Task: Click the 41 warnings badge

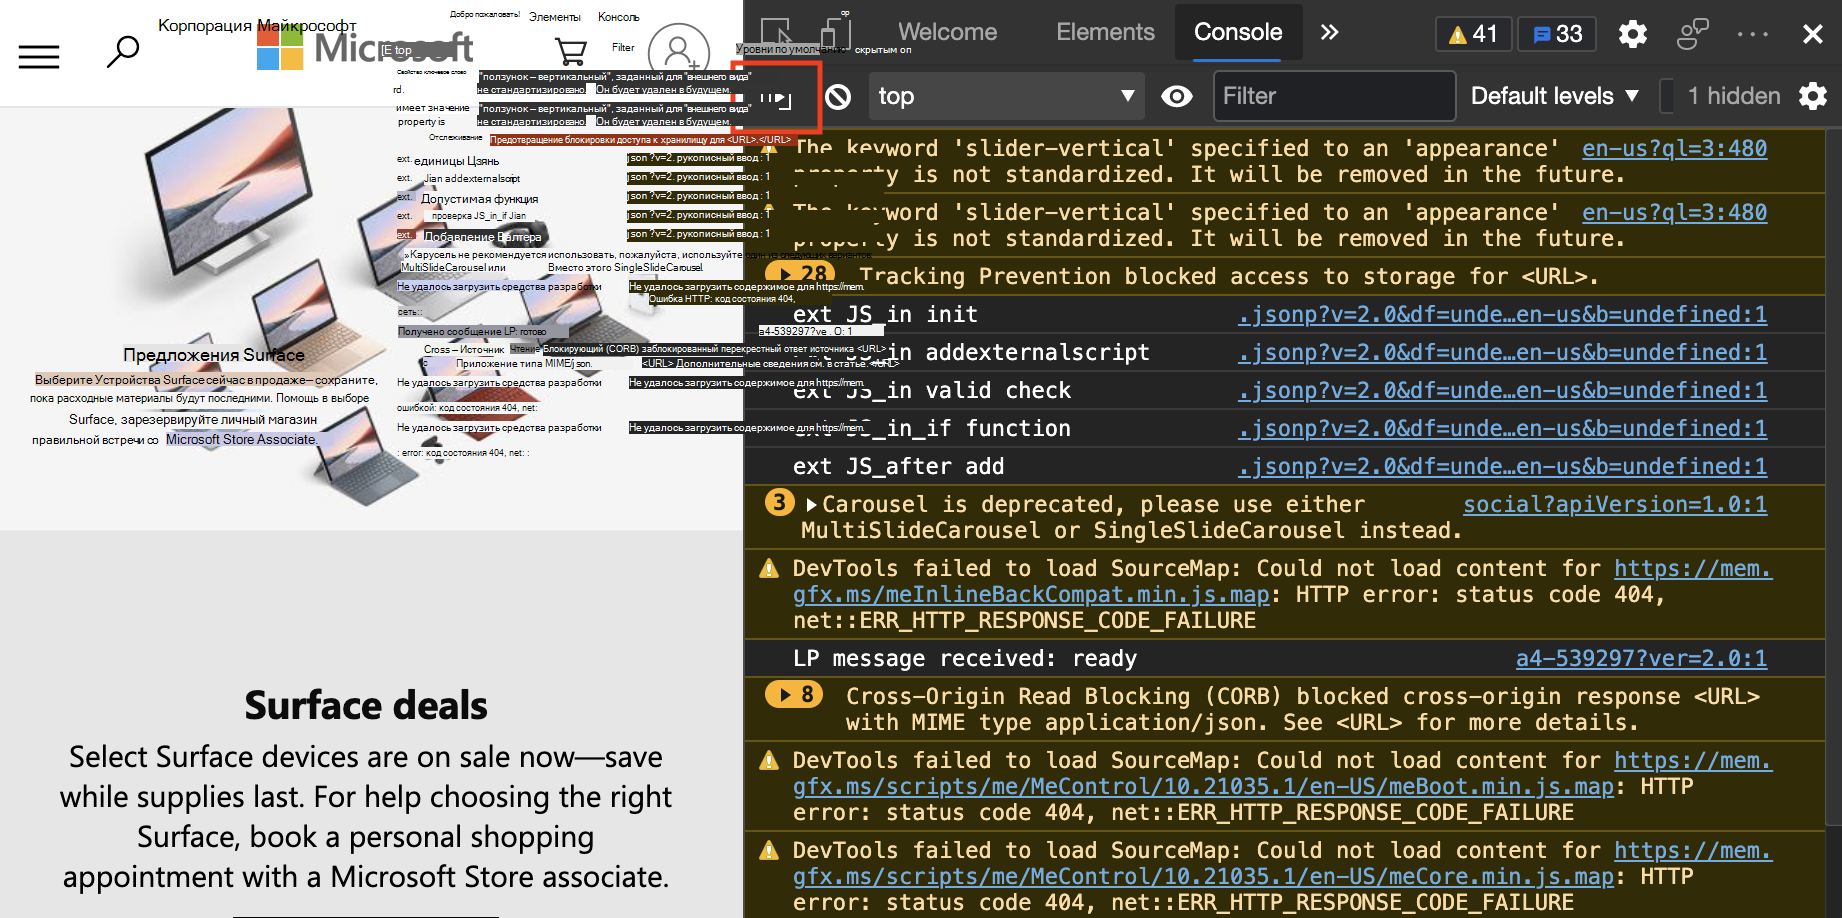Action: 1473,34
